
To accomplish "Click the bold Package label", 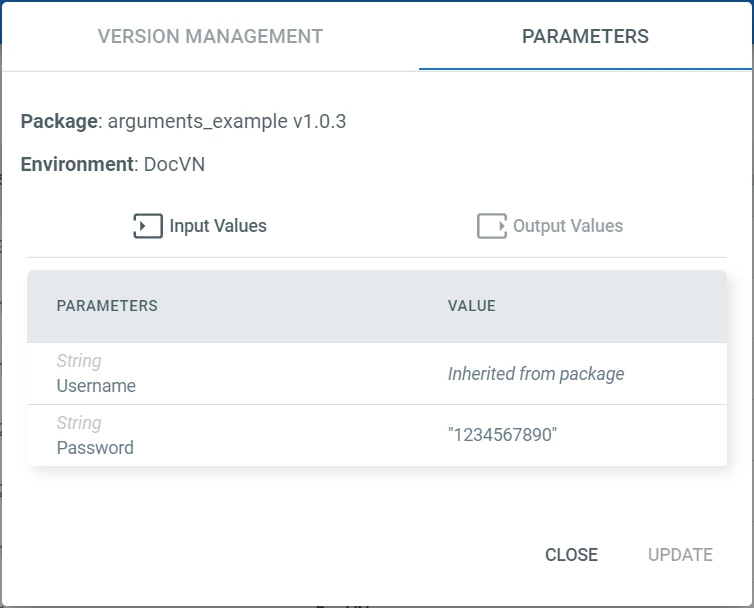I will click(x=60, y=121).
